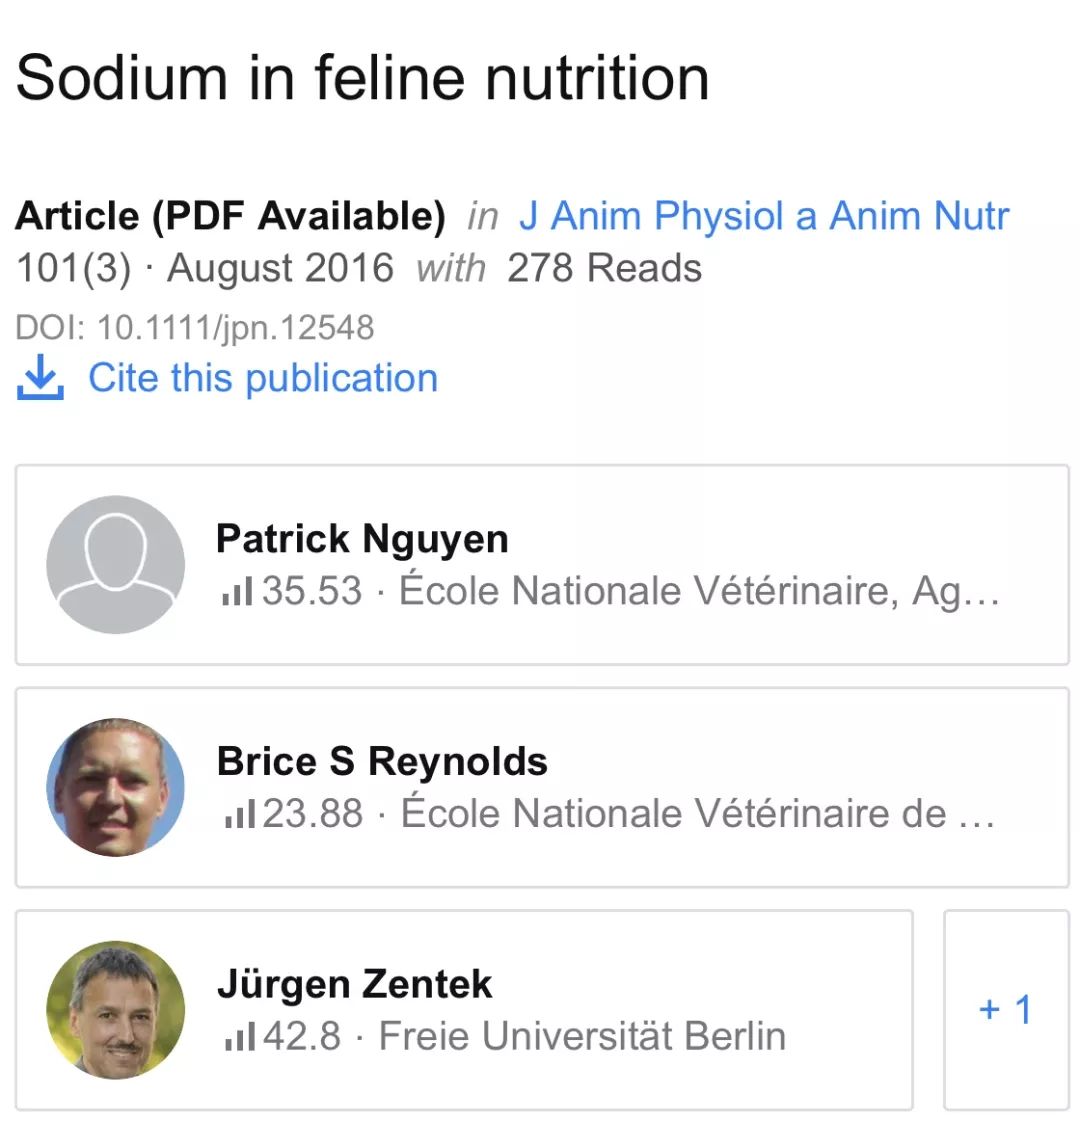Viewport: 1080px width, 1121px height.
Task: Click the Freie Universität Berlin affiliation
Action: (x=582, y=1036)
